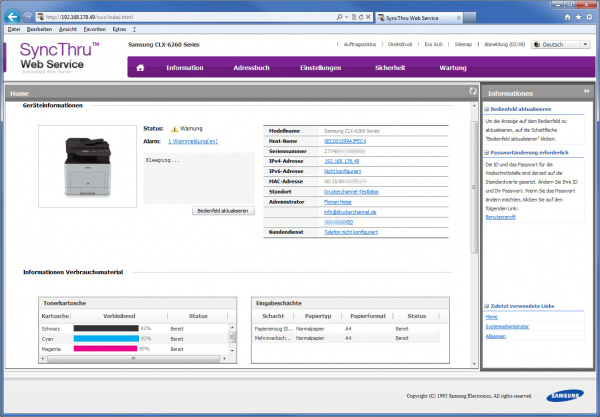Click the browser address bar URL
Screen dimensions: 600x417
(x=90, y=17)
